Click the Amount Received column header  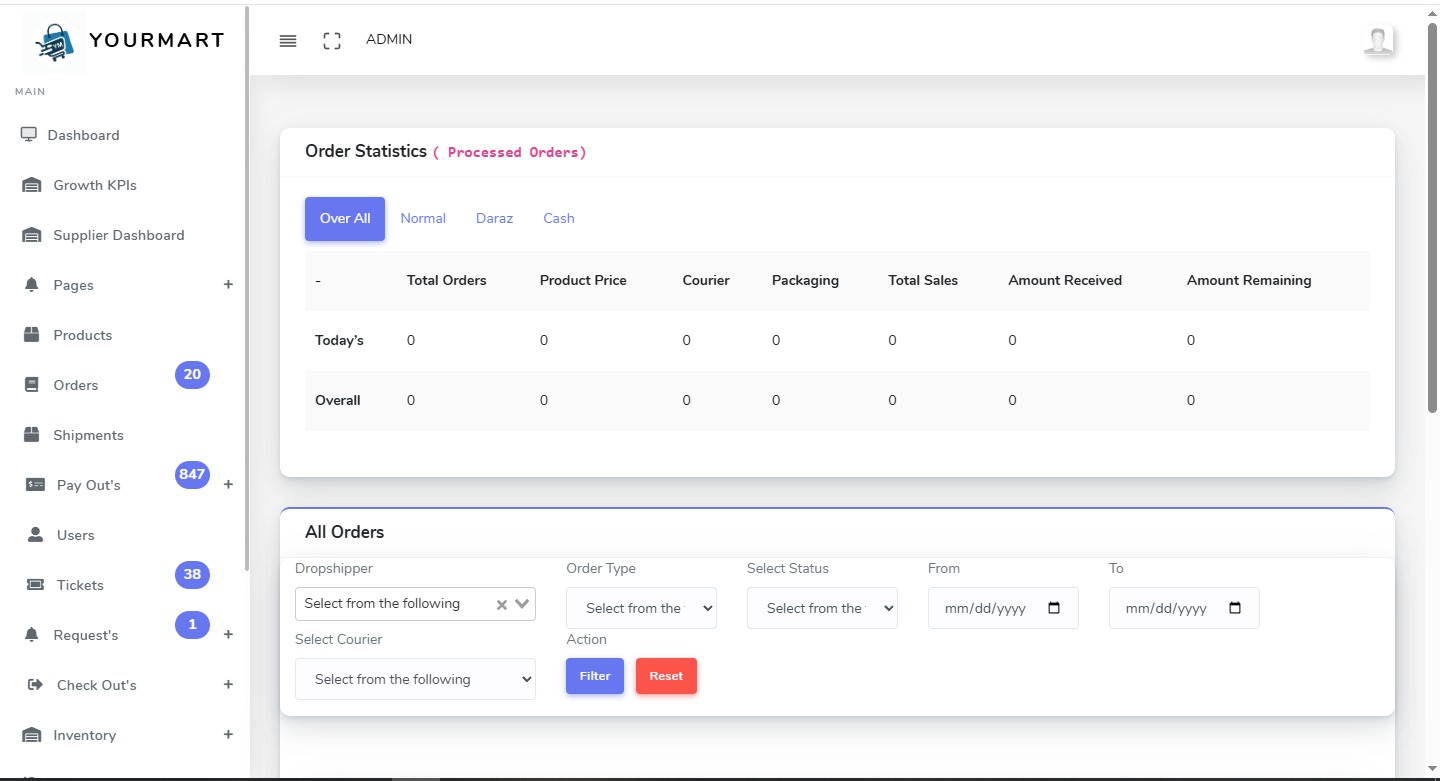[1065, 280]
